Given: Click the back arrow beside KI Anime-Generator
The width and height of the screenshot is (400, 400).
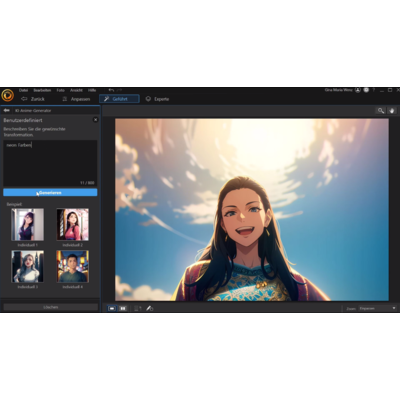Looking at the screenshot, I should point(6,110).
